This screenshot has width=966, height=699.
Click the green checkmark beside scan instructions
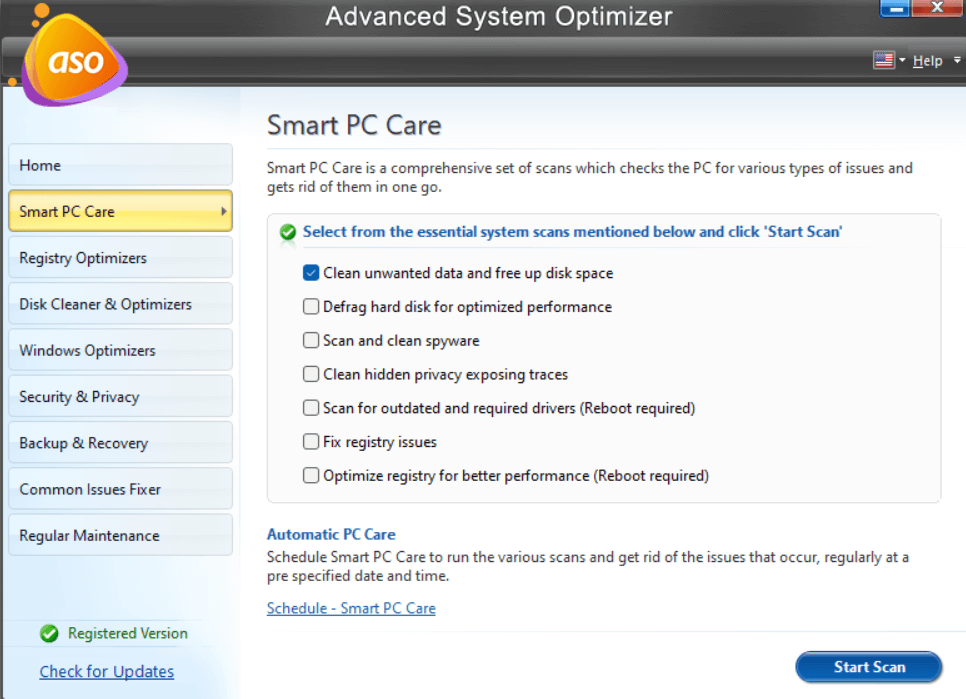coord(288,232)
